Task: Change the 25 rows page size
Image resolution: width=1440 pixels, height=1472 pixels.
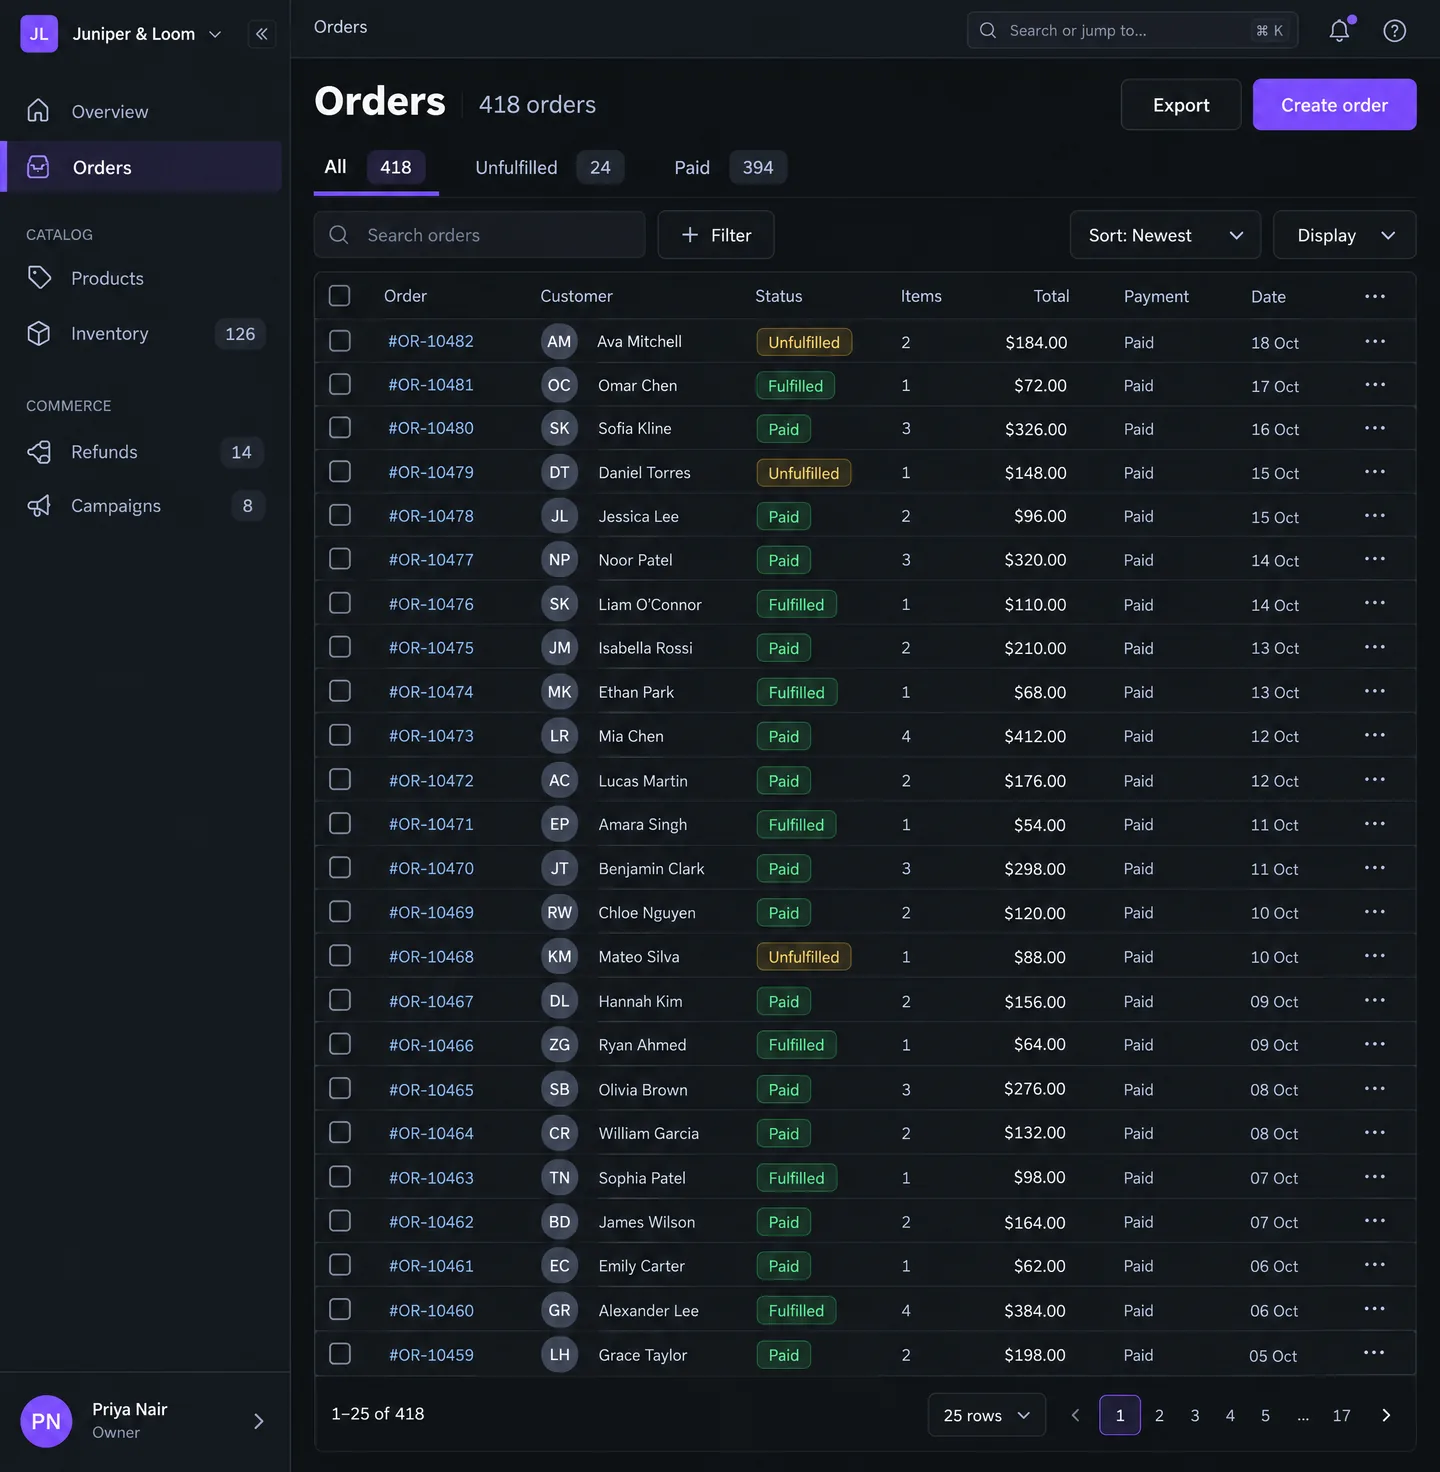Action: [987, 1415]
